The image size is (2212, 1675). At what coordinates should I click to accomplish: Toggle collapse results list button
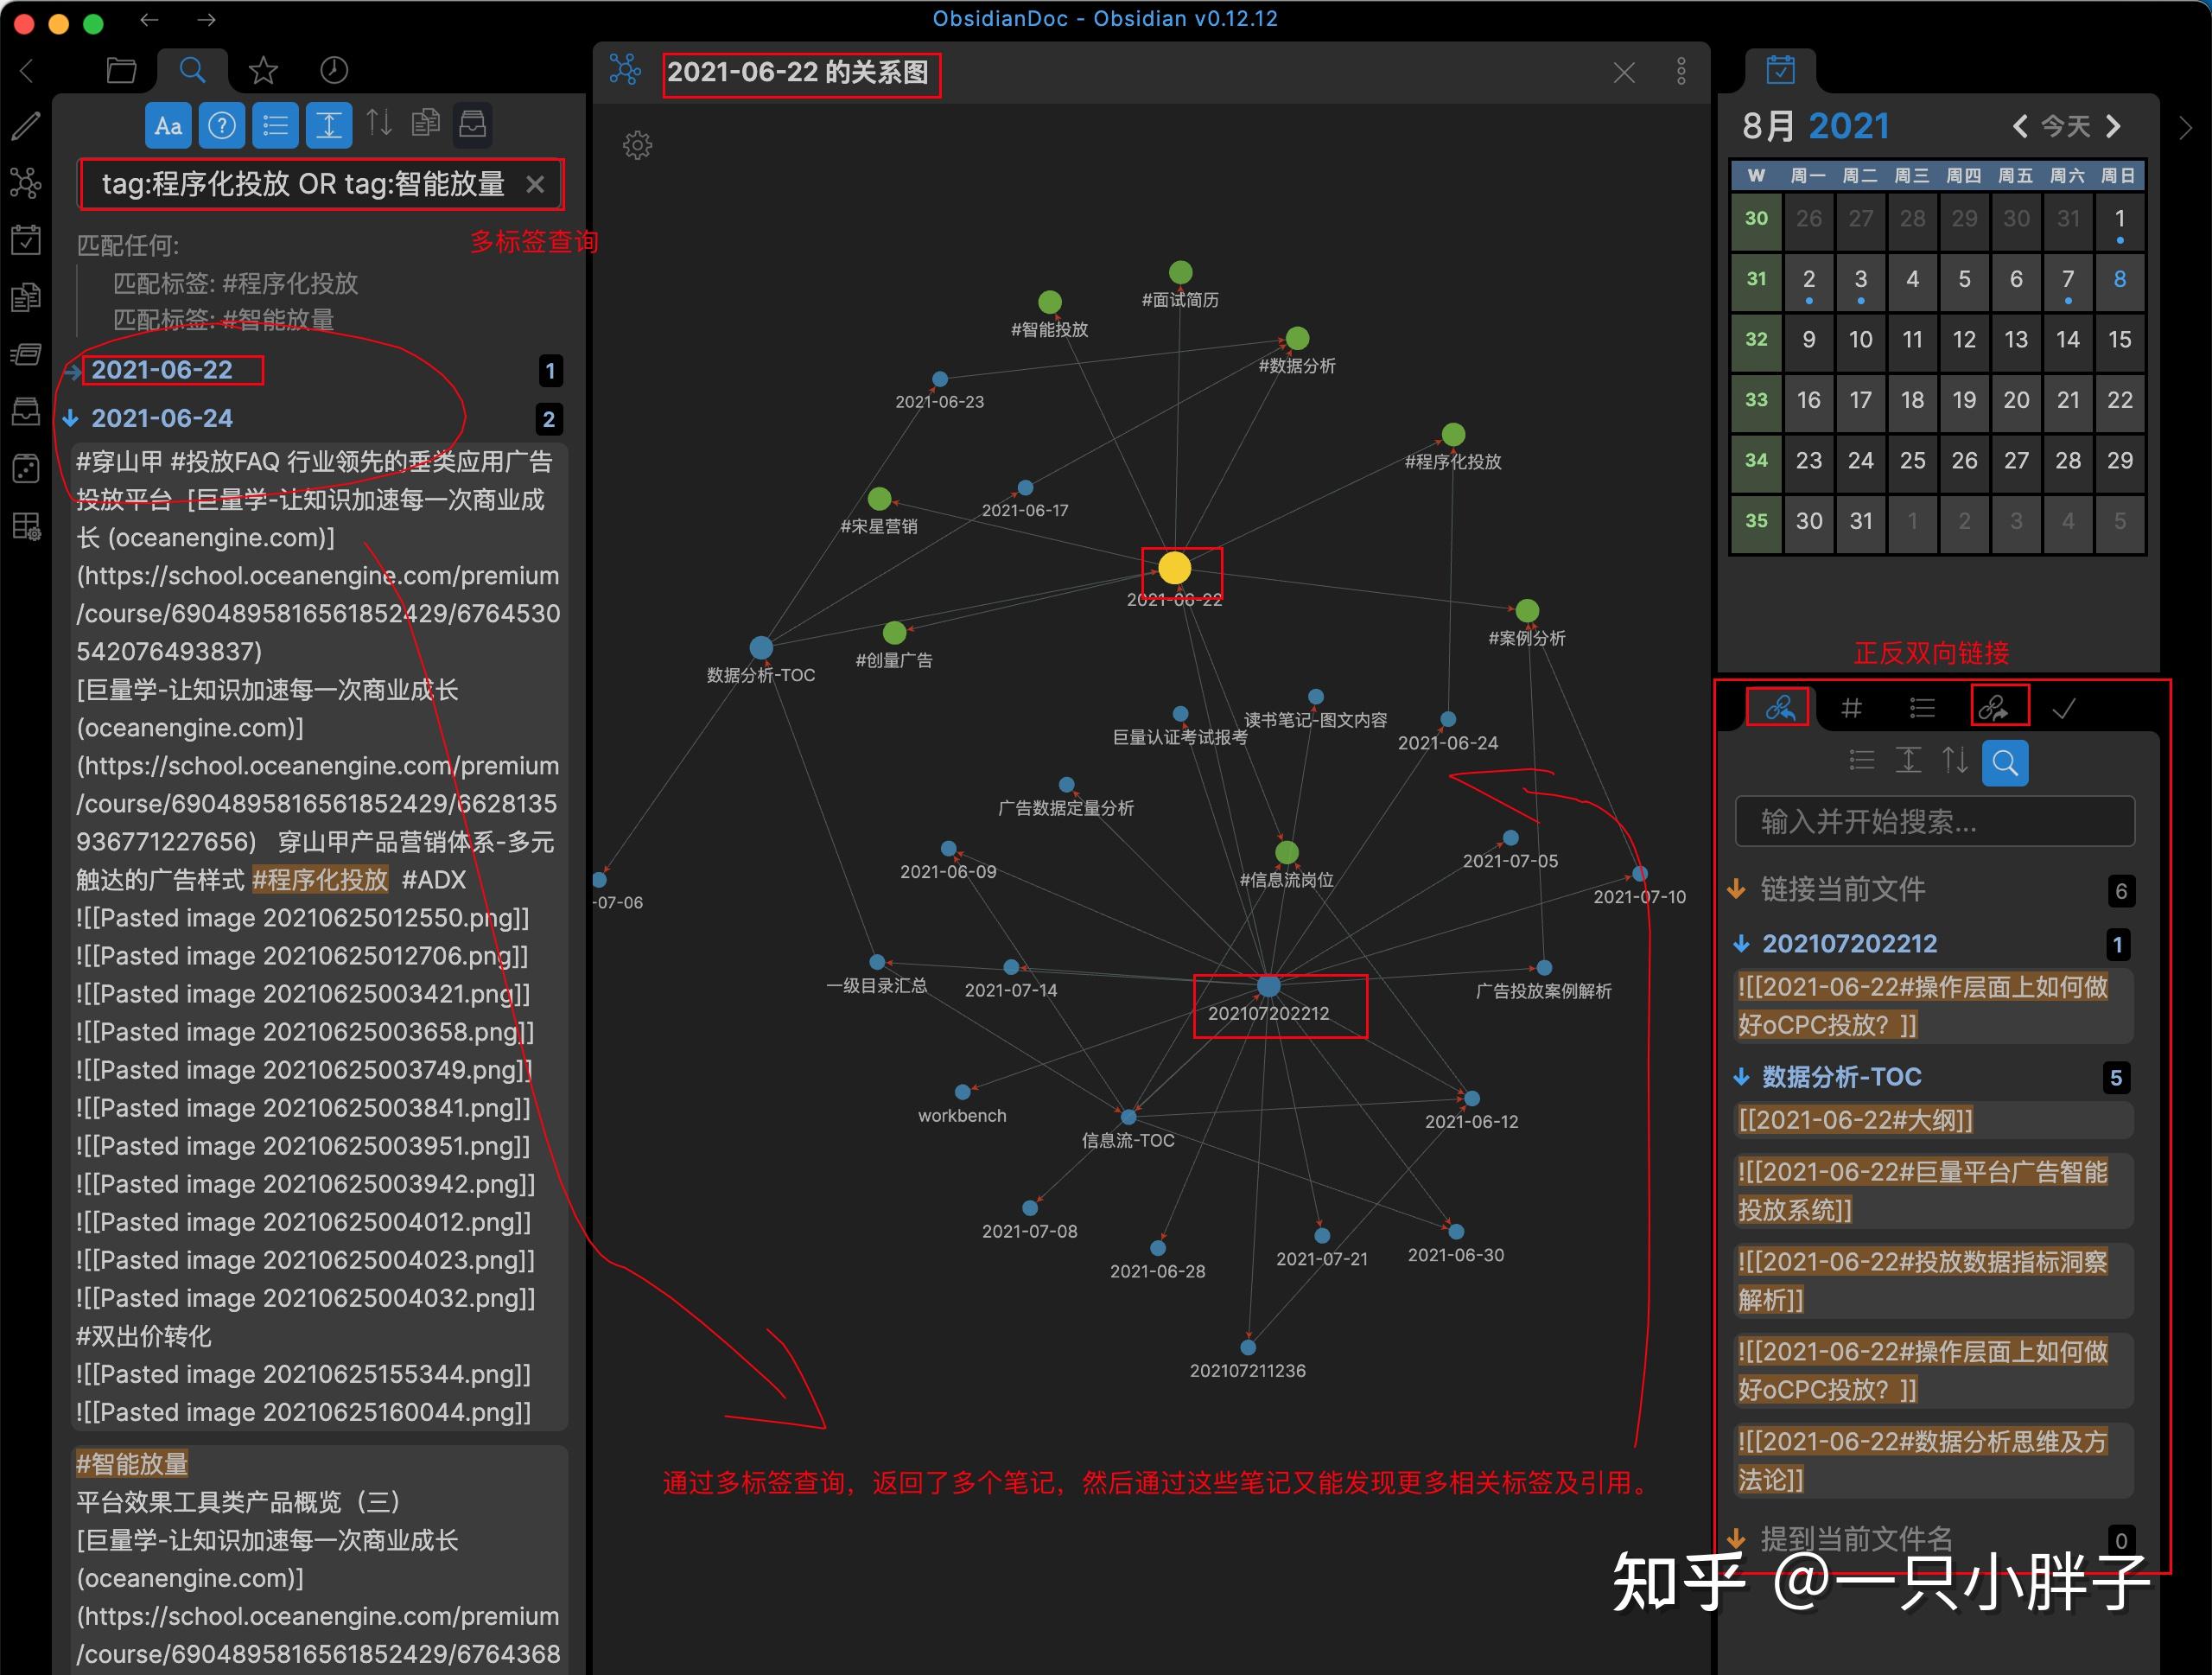click(x=275, y=126)
